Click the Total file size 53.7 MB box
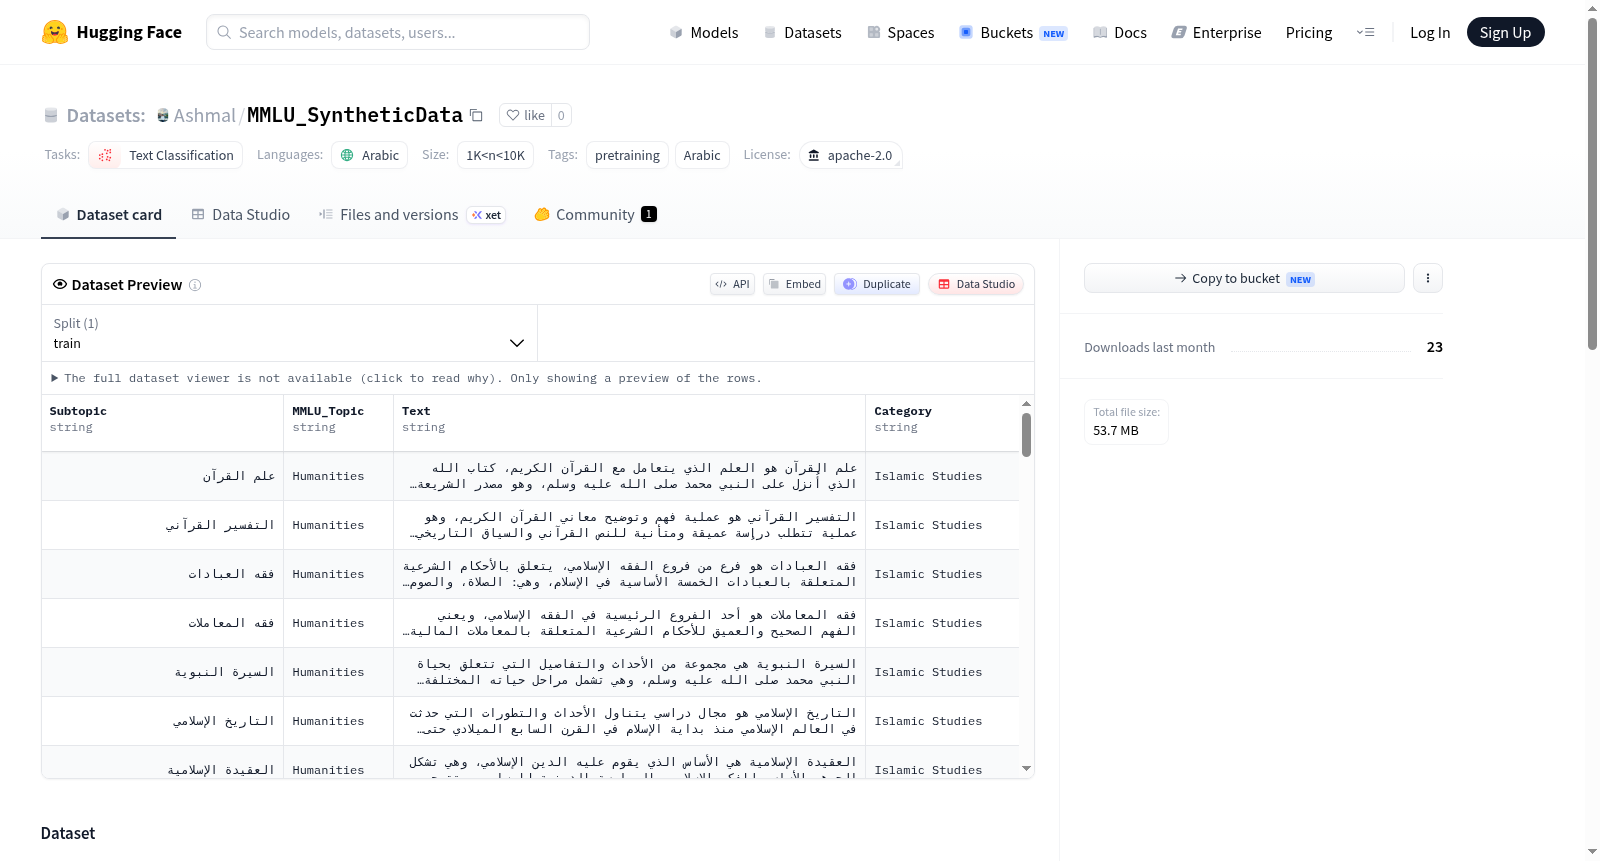1600x861 pixels. (1126, 421)
